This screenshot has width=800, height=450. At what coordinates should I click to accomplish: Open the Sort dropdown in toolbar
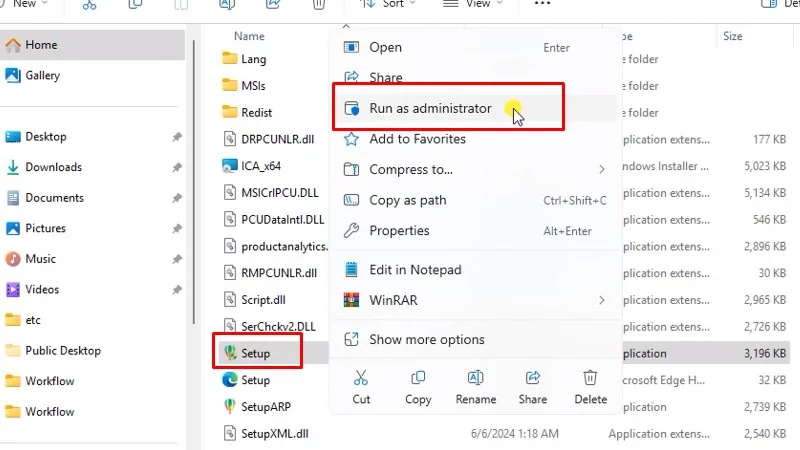(x=394, y=4)
